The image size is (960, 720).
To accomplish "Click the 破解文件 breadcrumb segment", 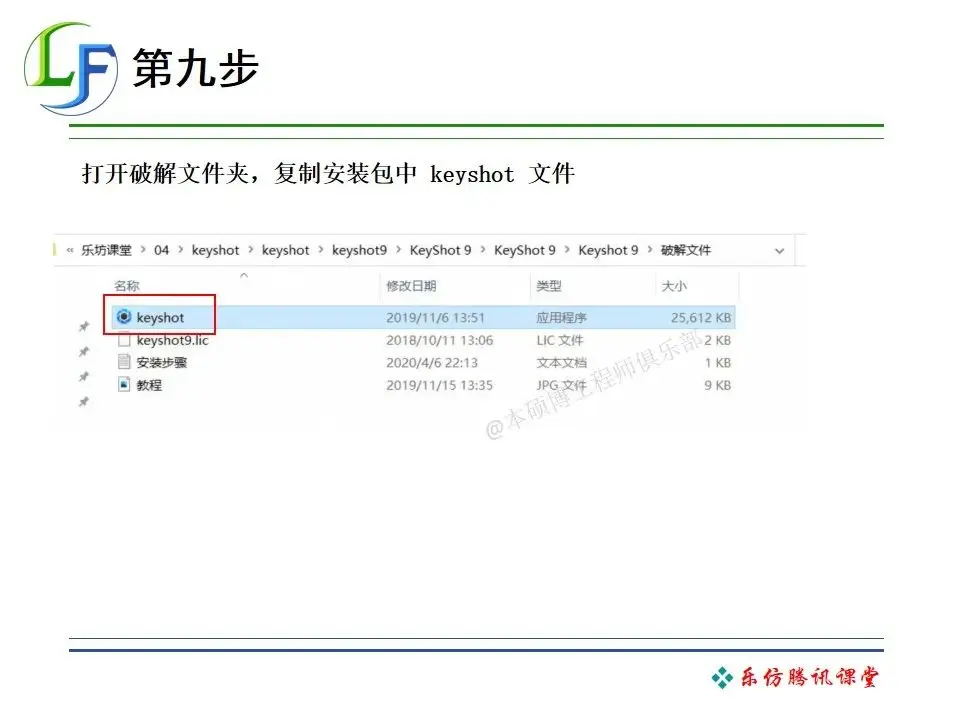I will click(x=686, y=250).
